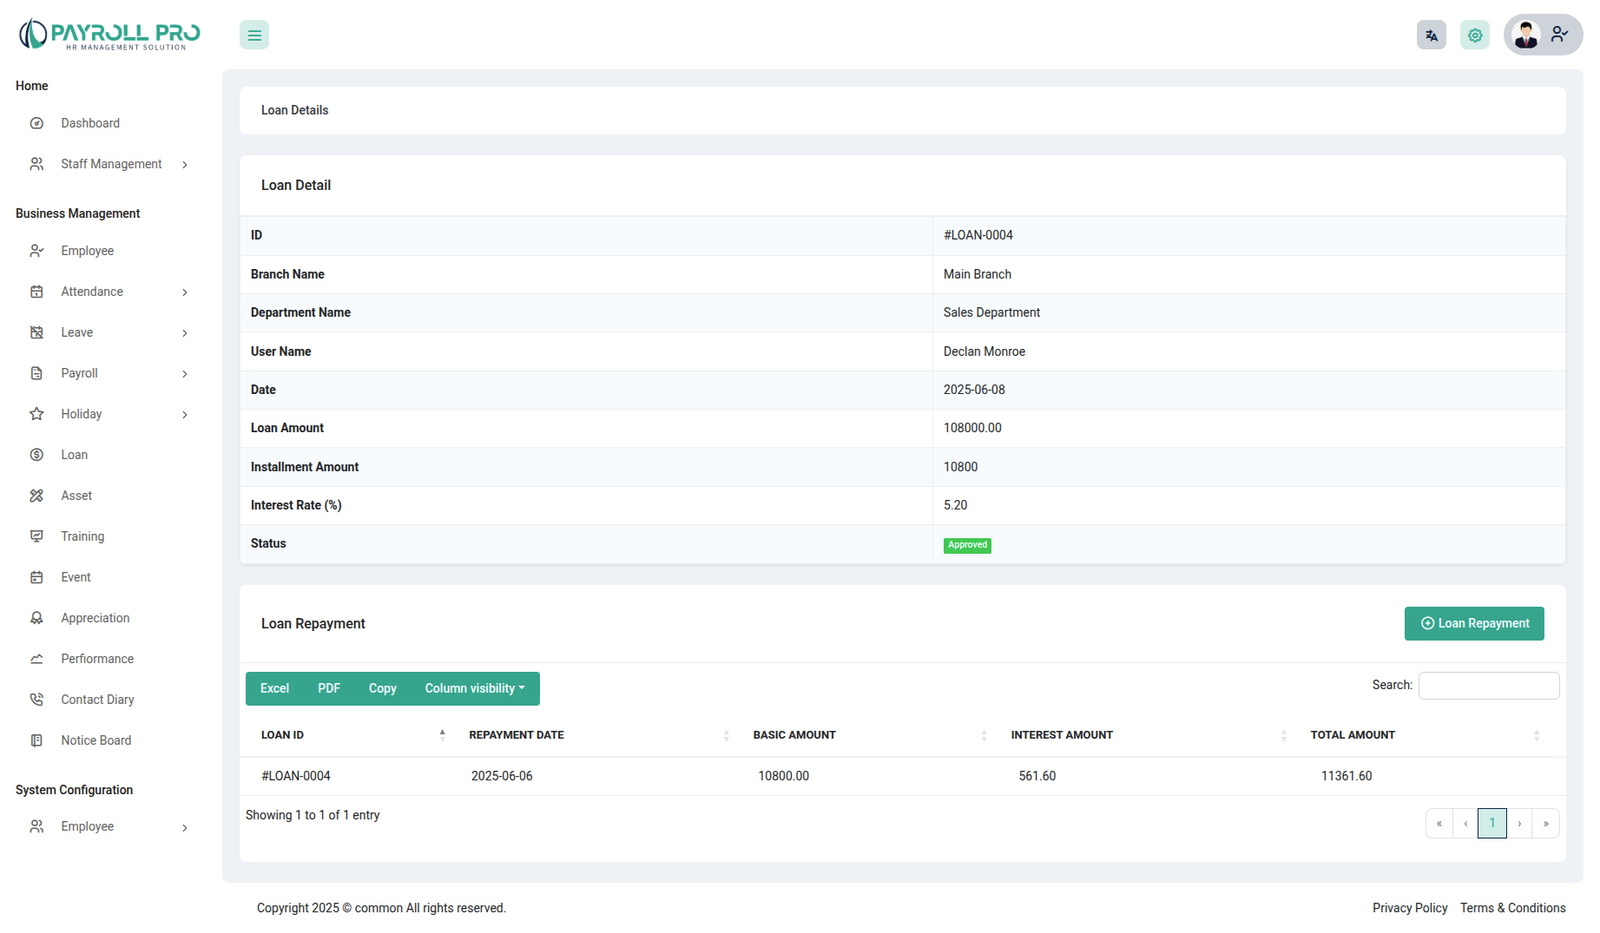Click the Loan dollar icon in sidebar

pyautogui.click(x=37, y=455)
